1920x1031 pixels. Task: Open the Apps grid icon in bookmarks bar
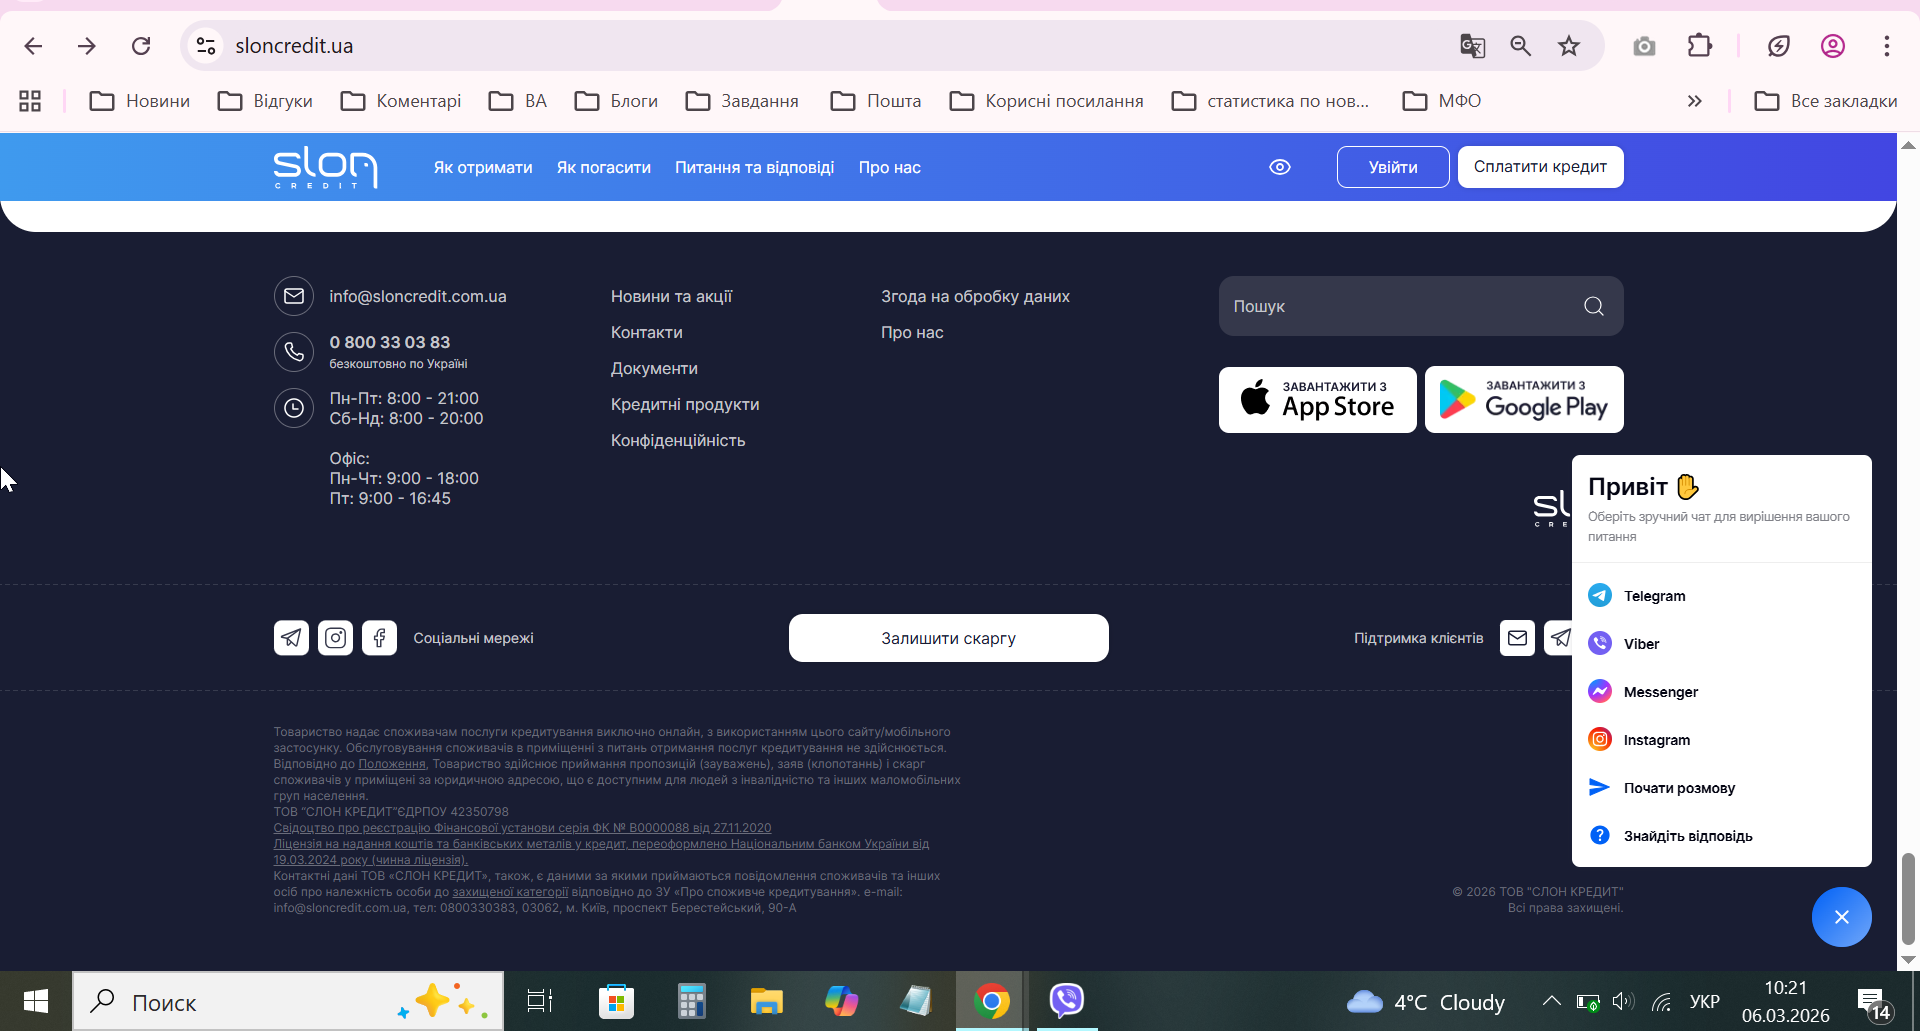(x=30, y=101)
